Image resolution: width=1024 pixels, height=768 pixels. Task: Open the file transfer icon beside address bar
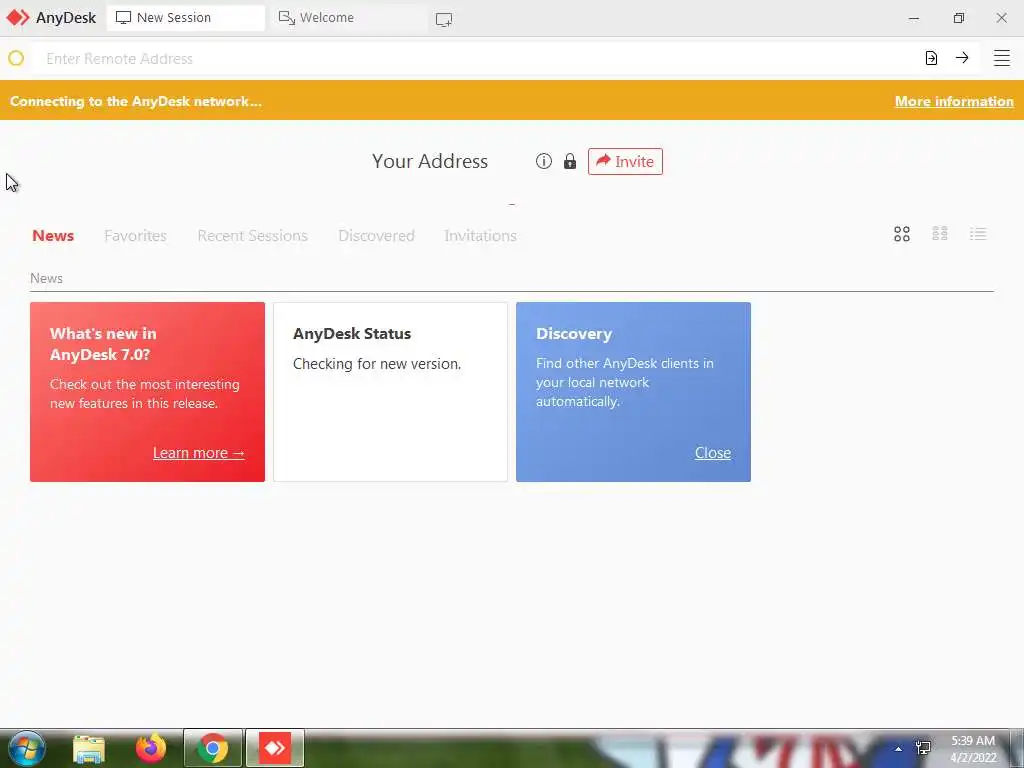[x=931, y=58]
